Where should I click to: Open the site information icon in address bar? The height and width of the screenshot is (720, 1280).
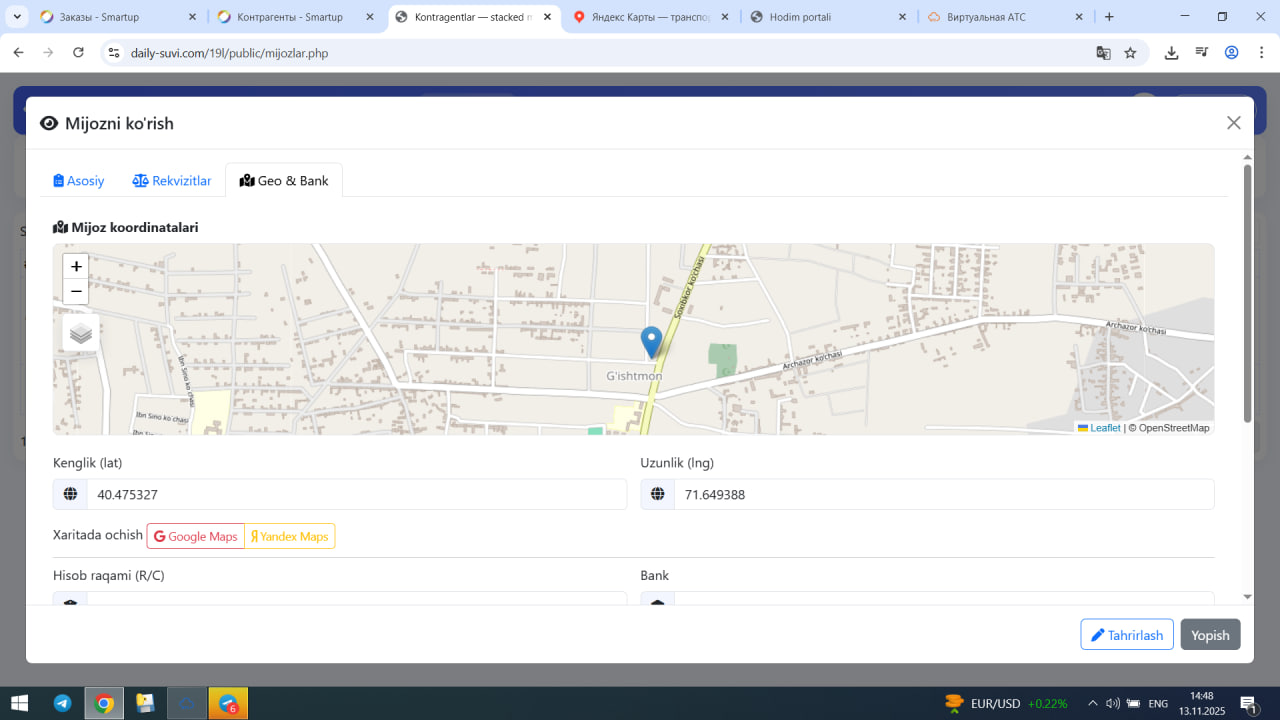[x=114, y=53]
